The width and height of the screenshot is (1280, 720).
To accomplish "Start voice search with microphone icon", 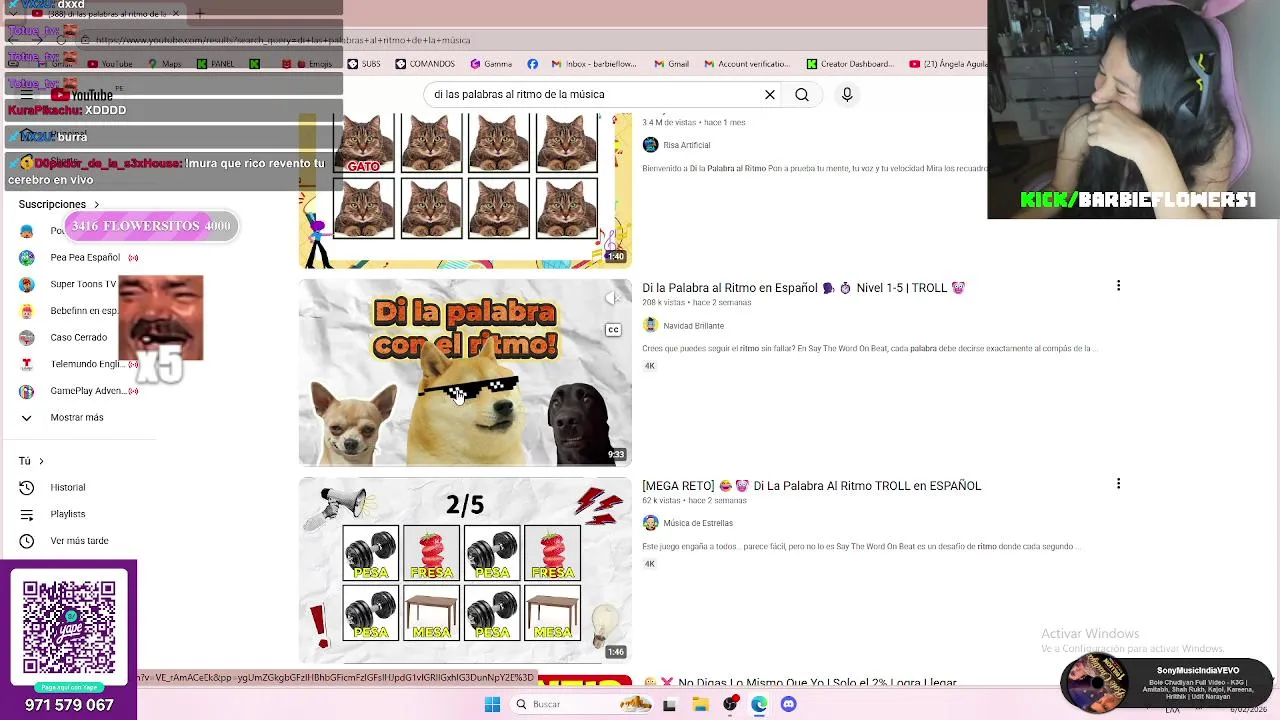I will 847,94.
